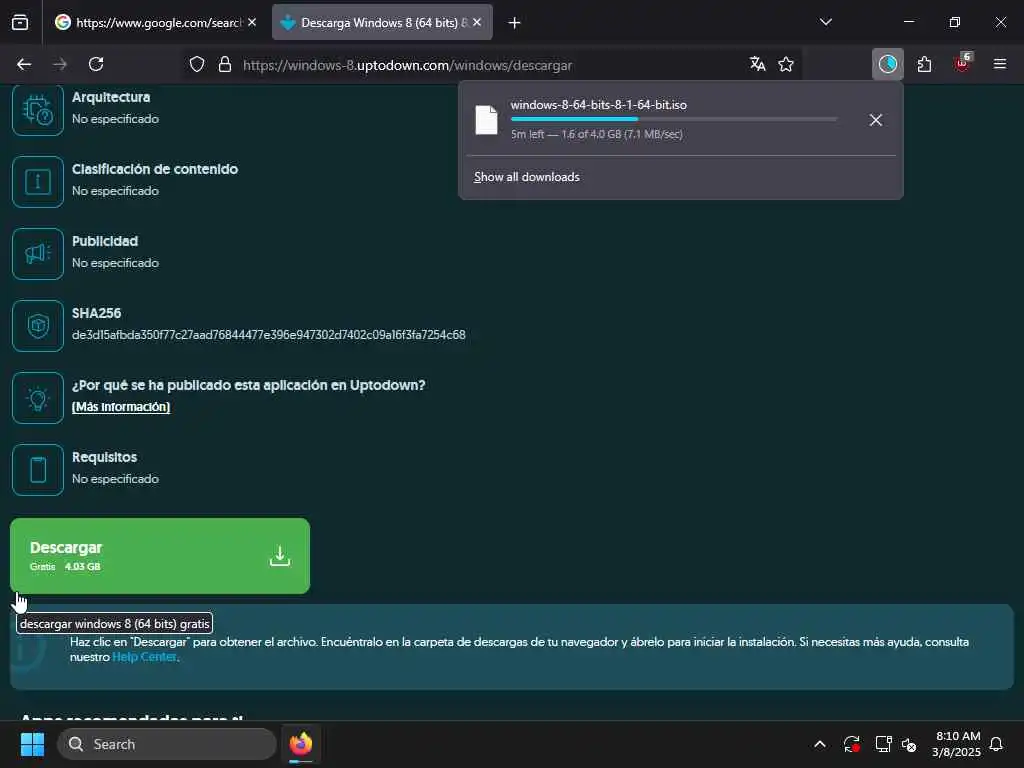Open tracking protection shield icon

coord(197,64)
